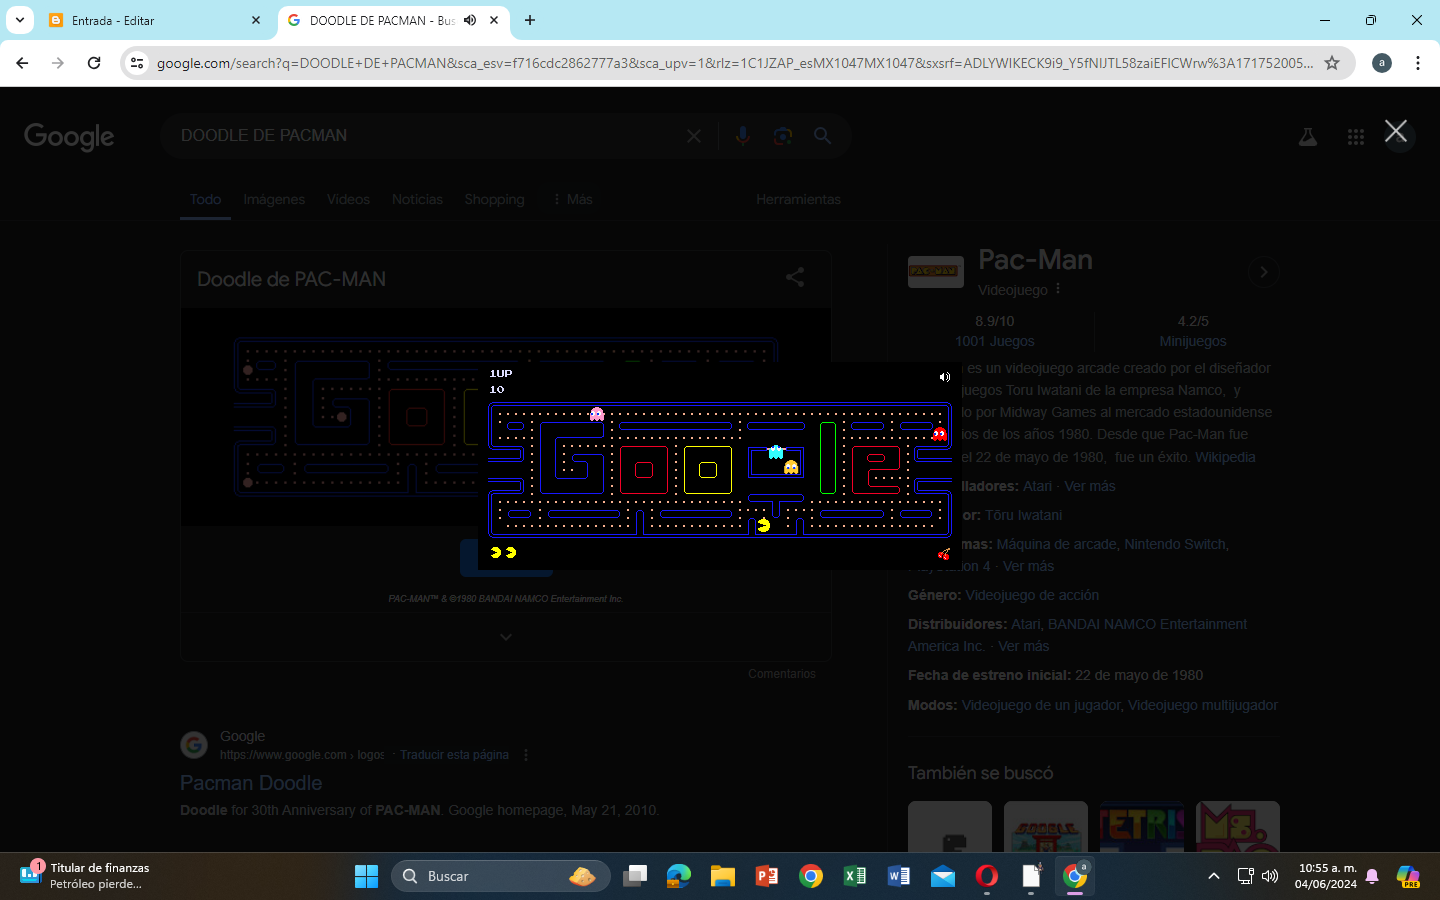The width and height of the screenshot is (1440, 900).
Task: Open the Google apps grid
Action: tap(1355, 137)
